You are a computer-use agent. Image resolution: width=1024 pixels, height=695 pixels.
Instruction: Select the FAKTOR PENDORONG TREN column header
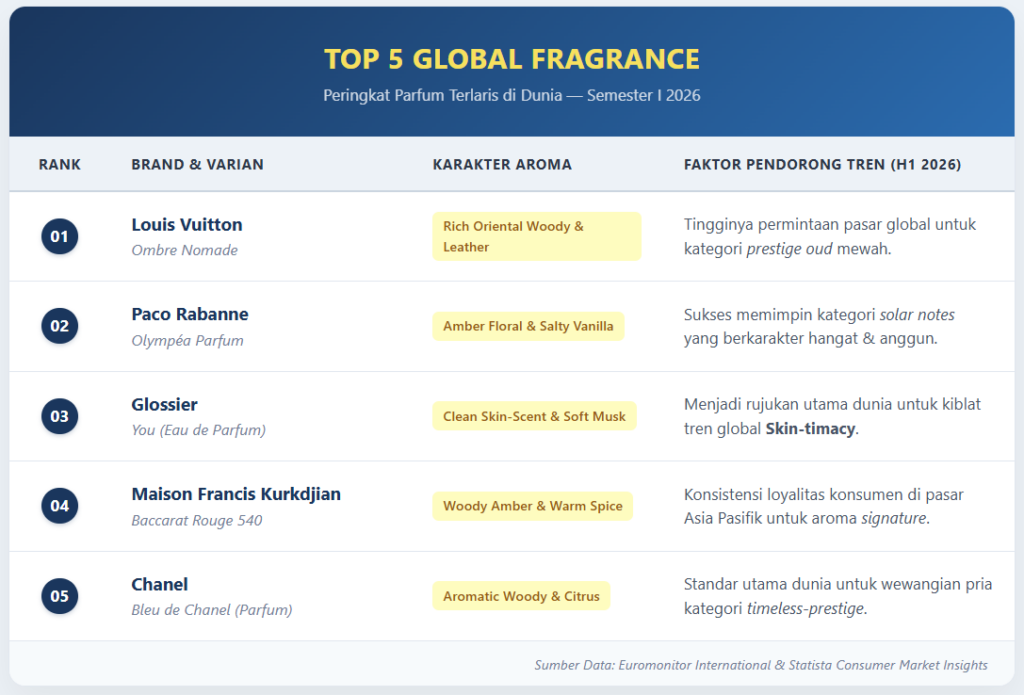[822, 165]
